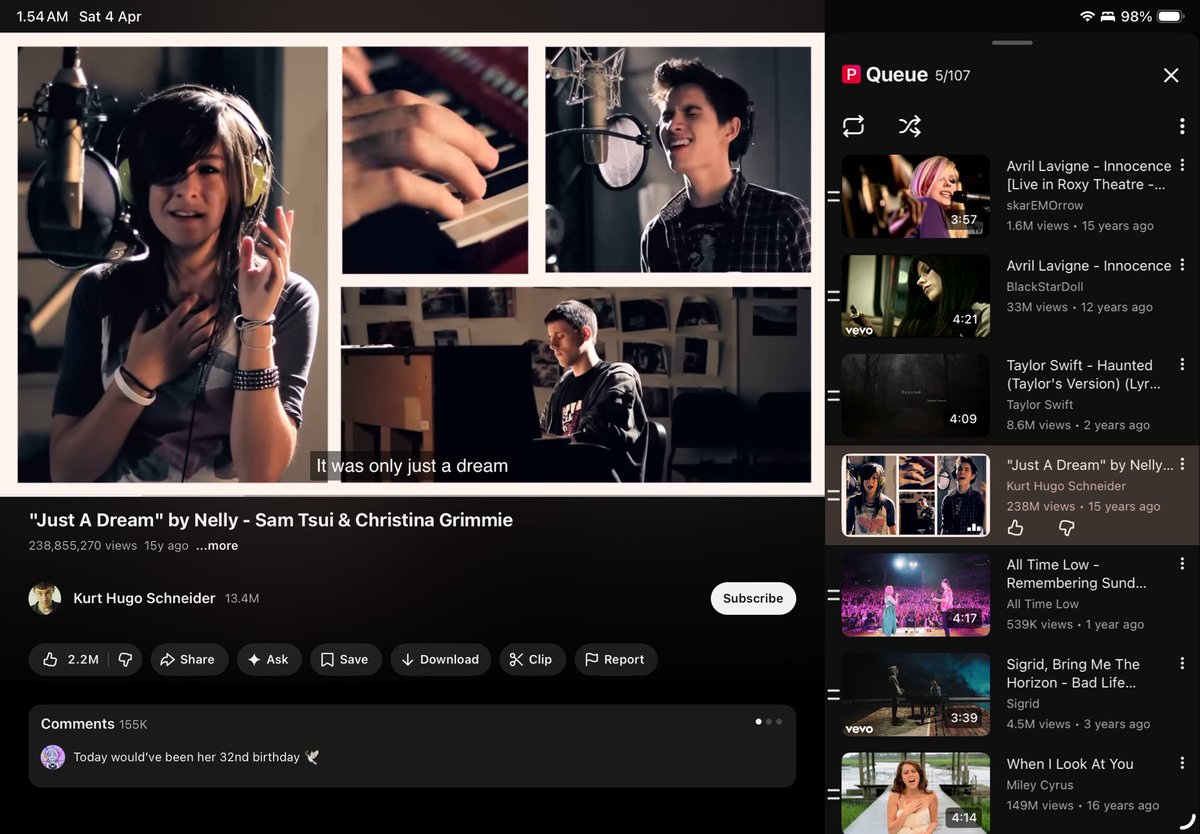
Task: Grab reorder handle of Sigrid item
Action: pyautogui.click(x=833, y=694)
